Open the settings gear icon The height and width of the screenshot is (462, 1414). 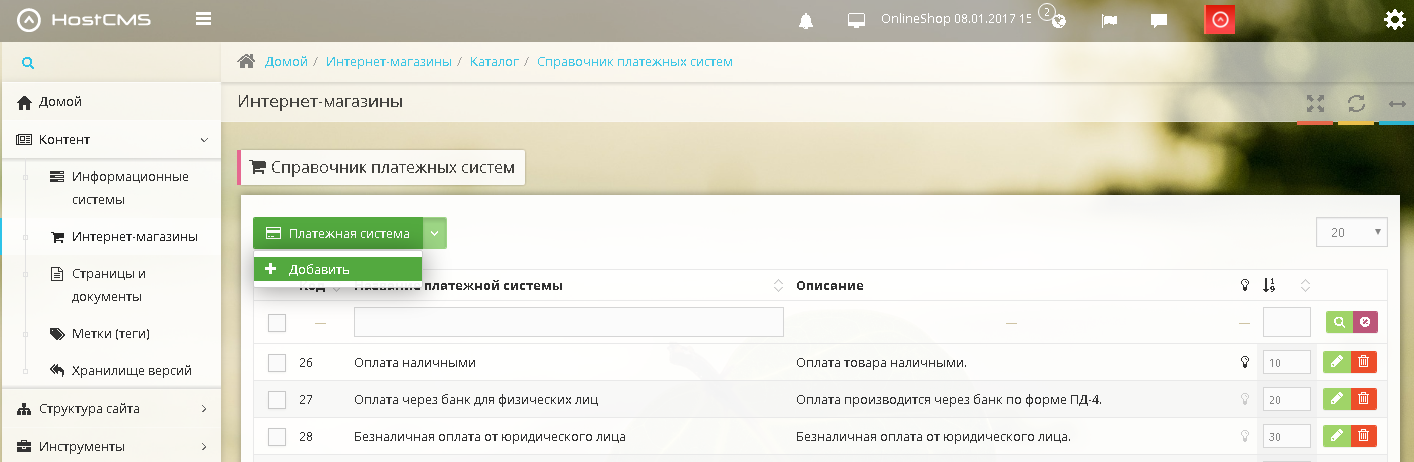(x=1394, y=20)
